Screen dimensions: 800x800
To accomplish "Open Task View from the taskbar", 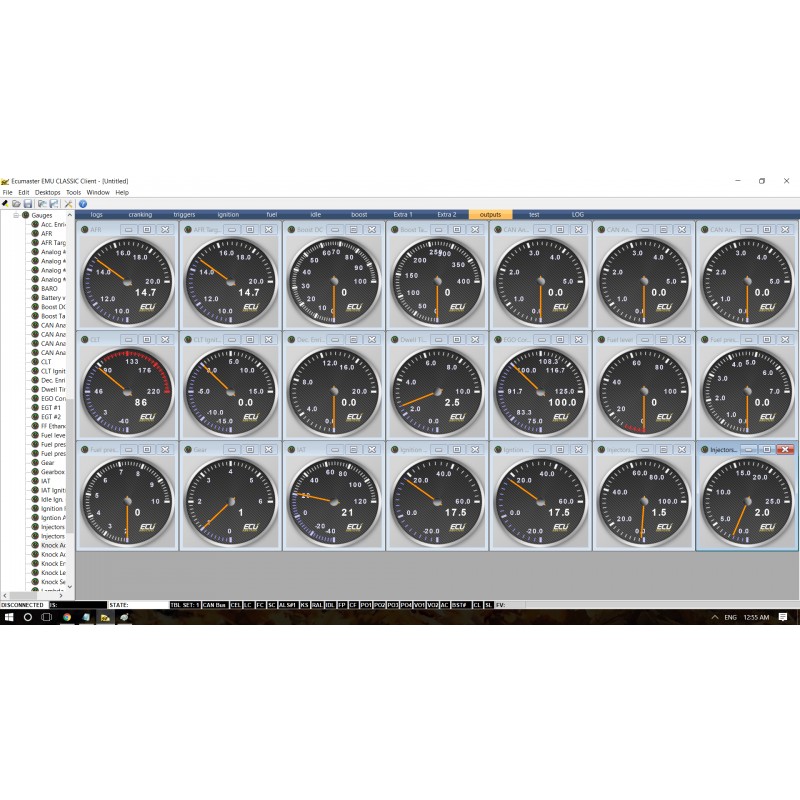I will [x=46, y=617].
